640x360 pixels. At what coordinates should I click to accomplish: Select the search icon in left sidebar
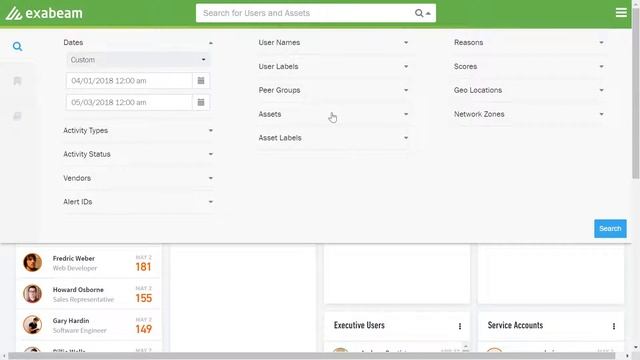point(17,46)
